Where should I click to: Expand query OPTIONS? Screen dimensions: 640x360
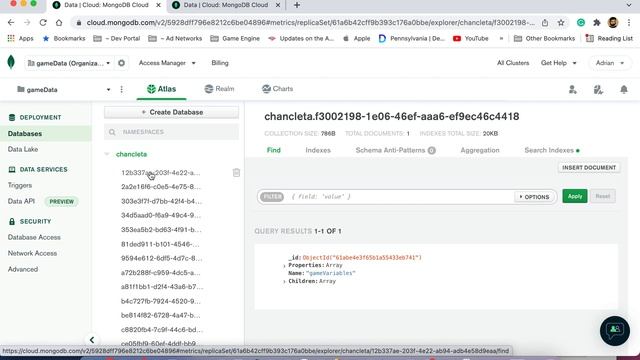pyautogui.click(x=534, y=197)
